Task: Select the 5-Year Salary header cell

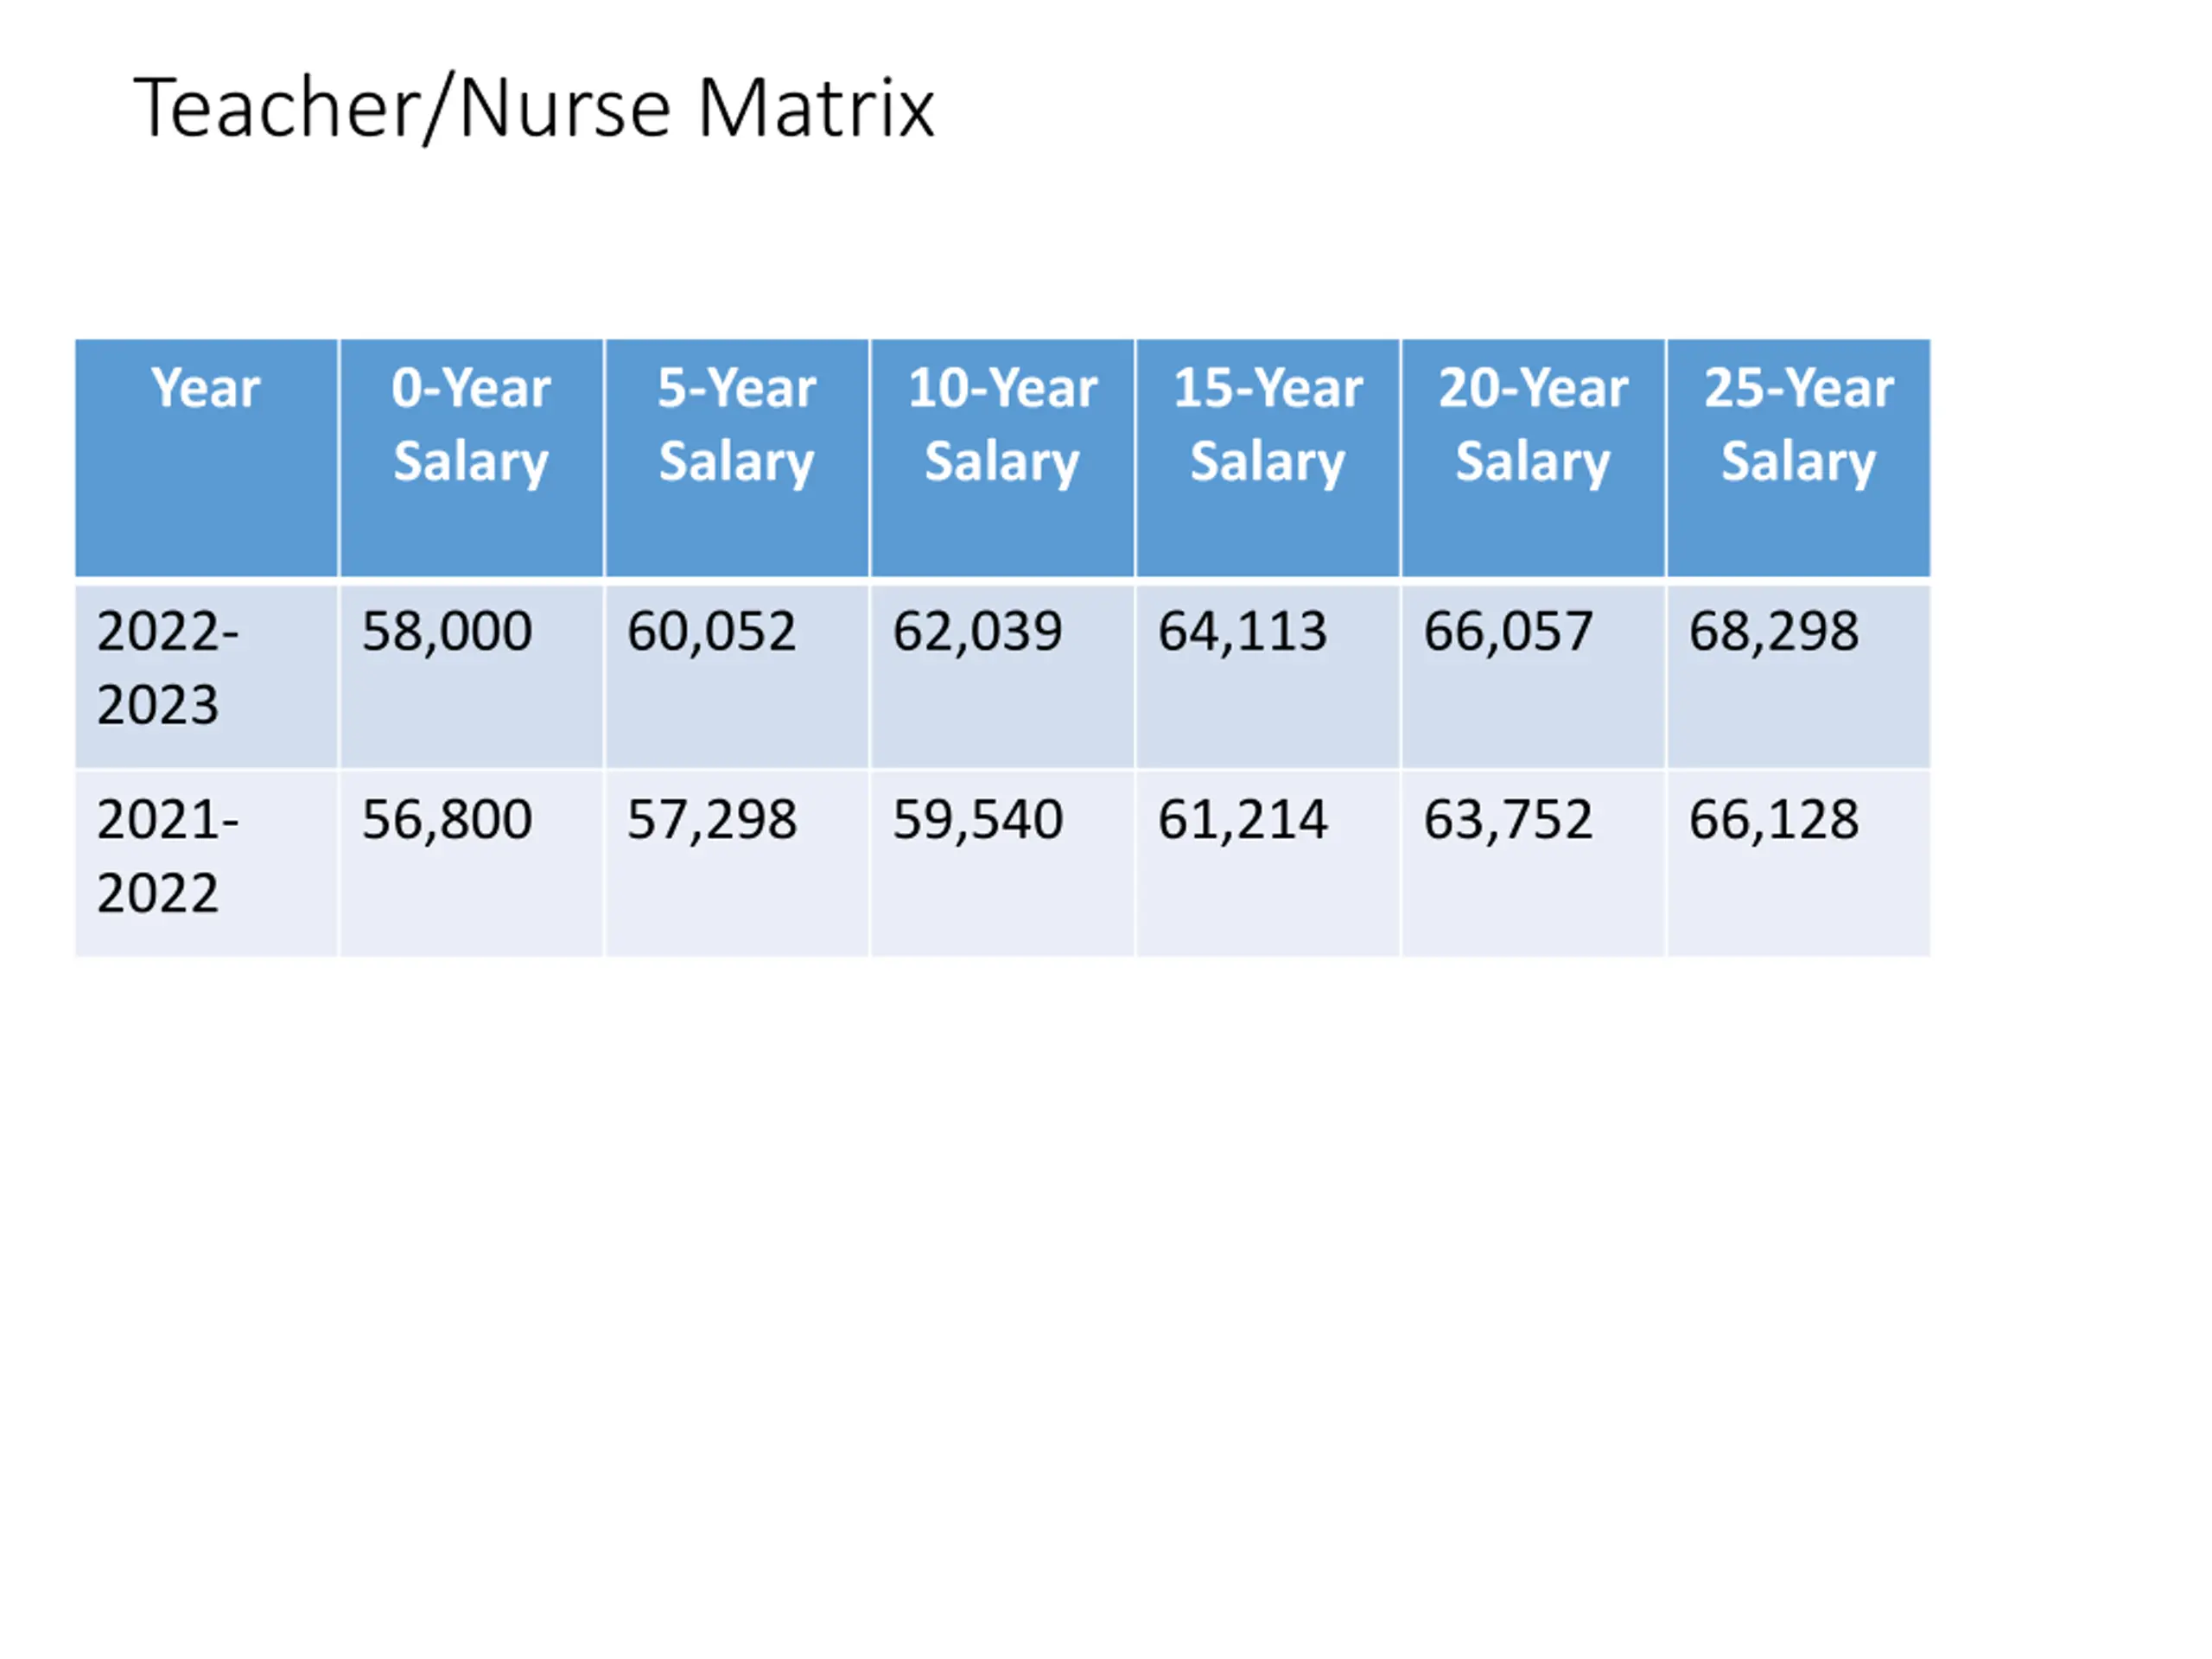Action: coord(737,458)
